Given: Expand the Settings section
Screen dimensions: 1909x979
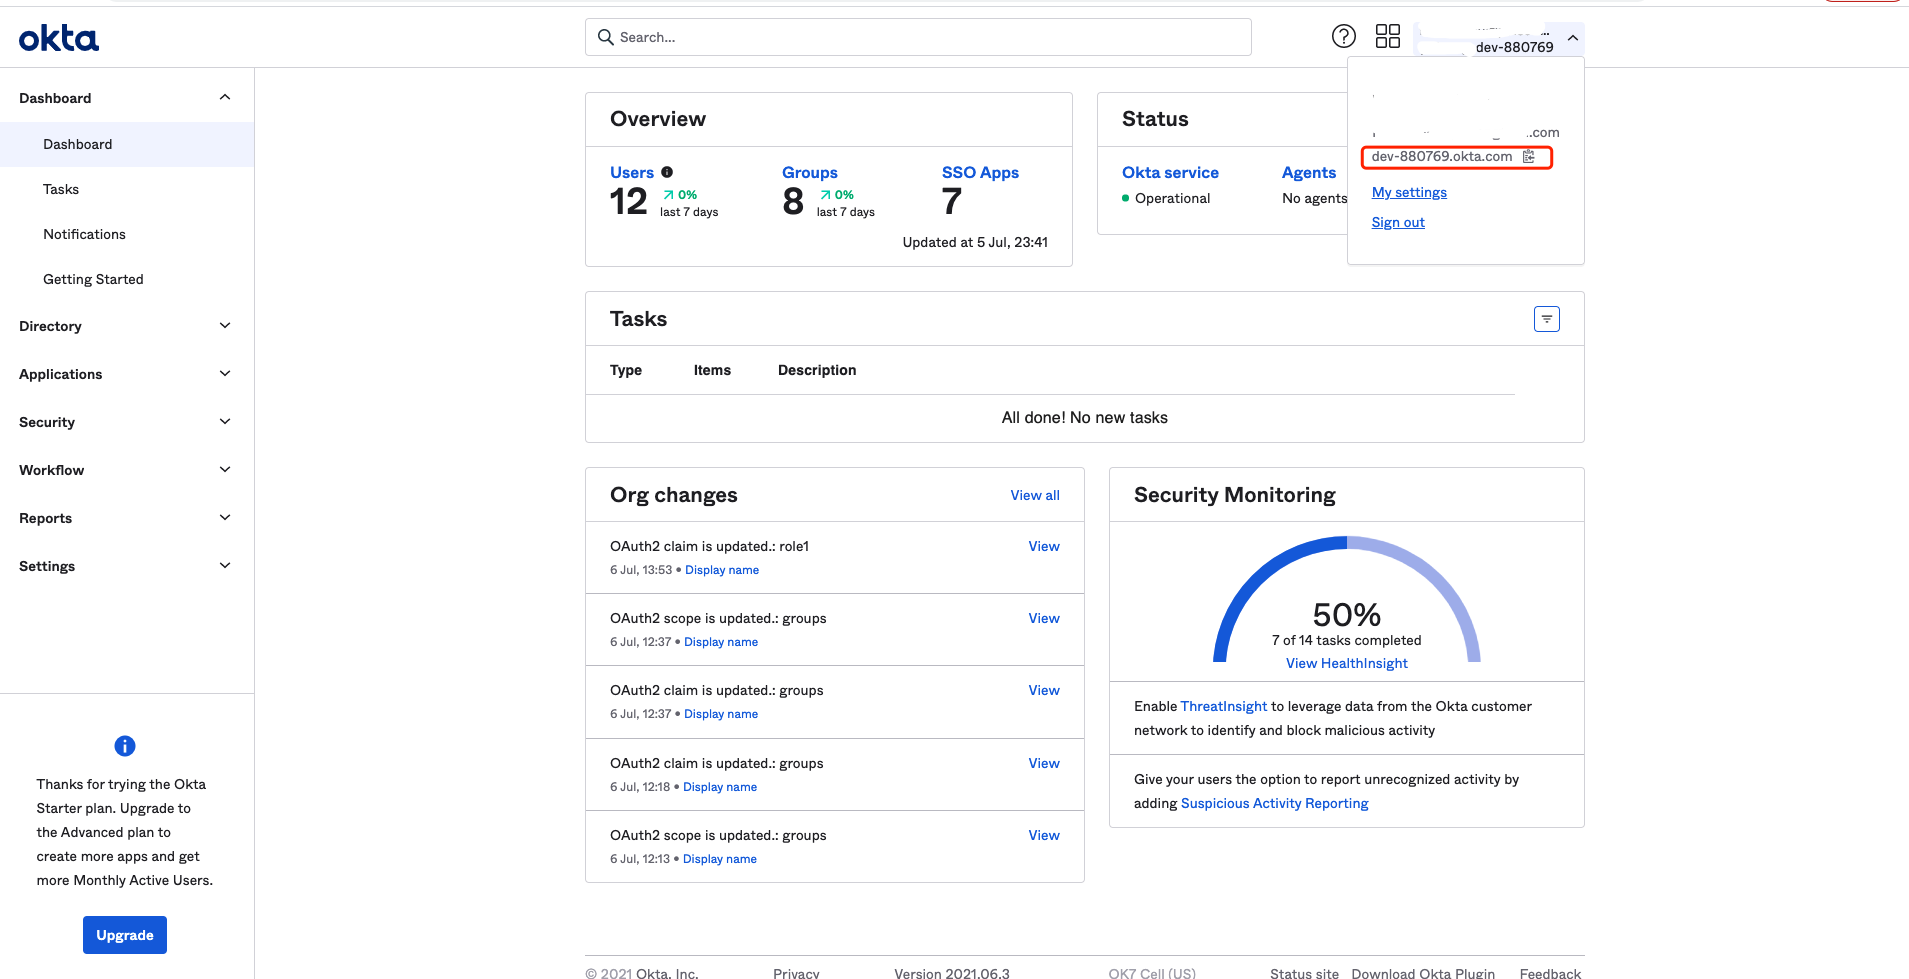Looking at the screenshot, I should (x=225, y=566).
